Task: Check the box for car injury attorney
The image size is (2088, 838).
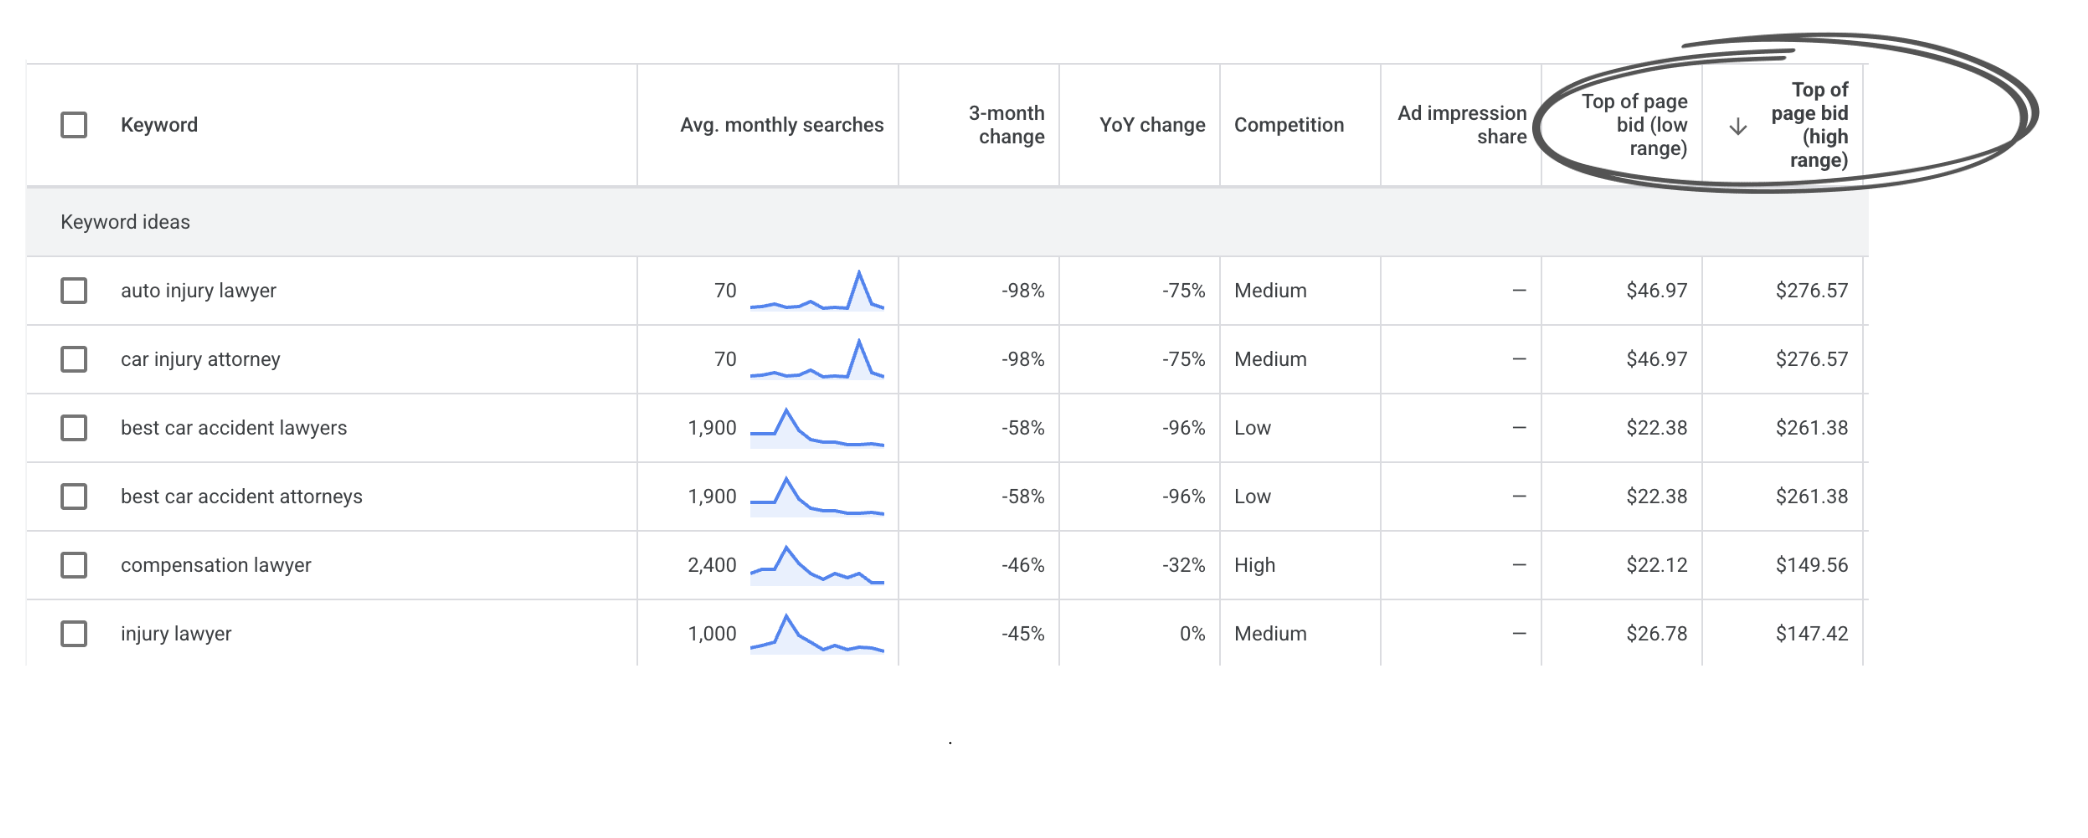Action: click(x=74, y=359)
